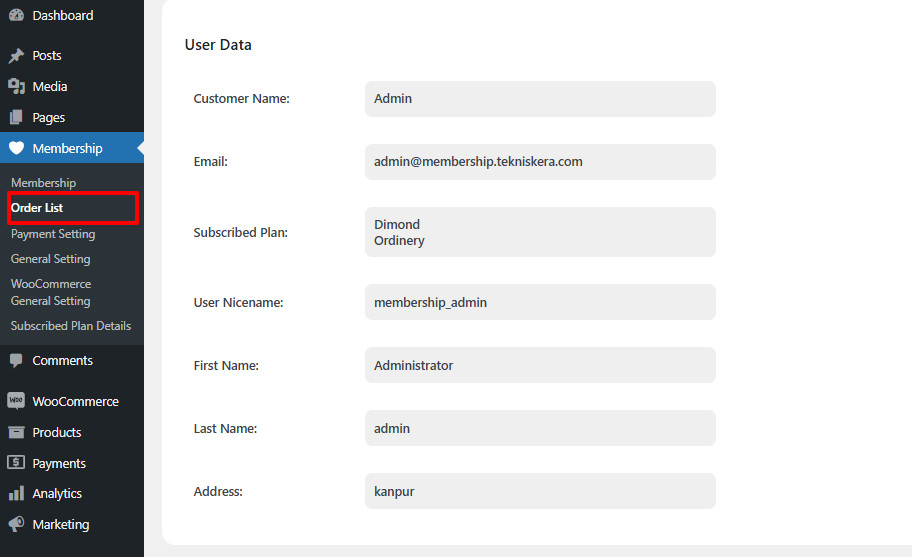This screenshot has height=557, width=912.
Task: Open the Order List submenu item
Action: 37,208
